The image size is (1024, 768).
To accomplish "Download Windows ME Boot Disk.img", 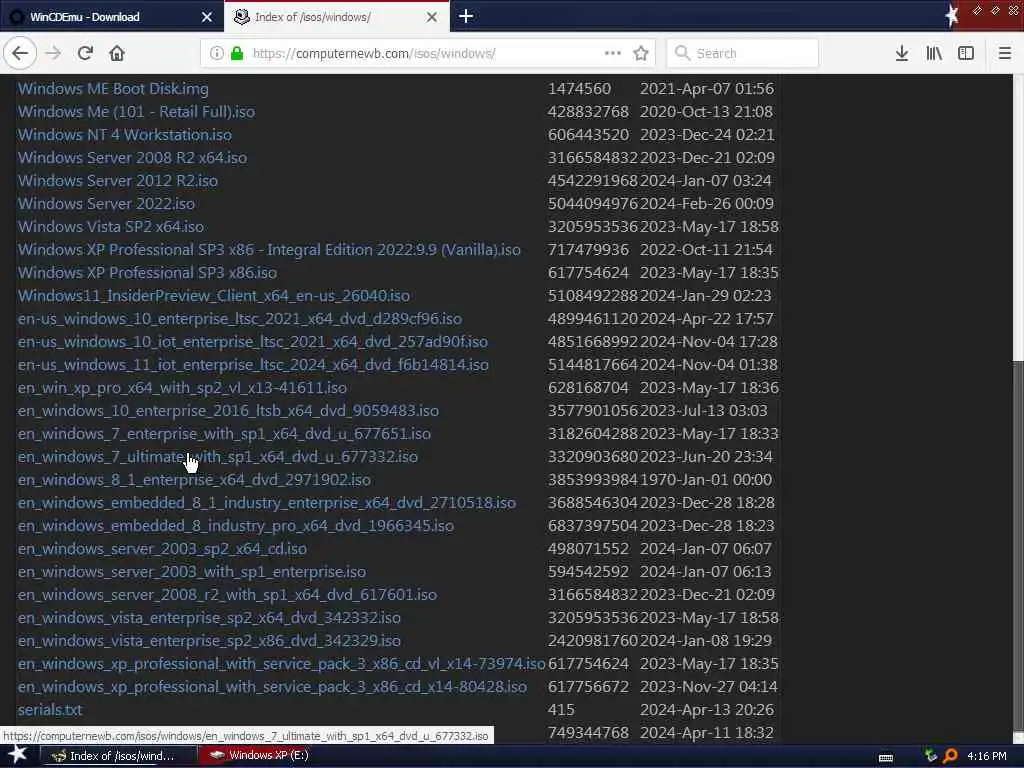I will 113,89.
